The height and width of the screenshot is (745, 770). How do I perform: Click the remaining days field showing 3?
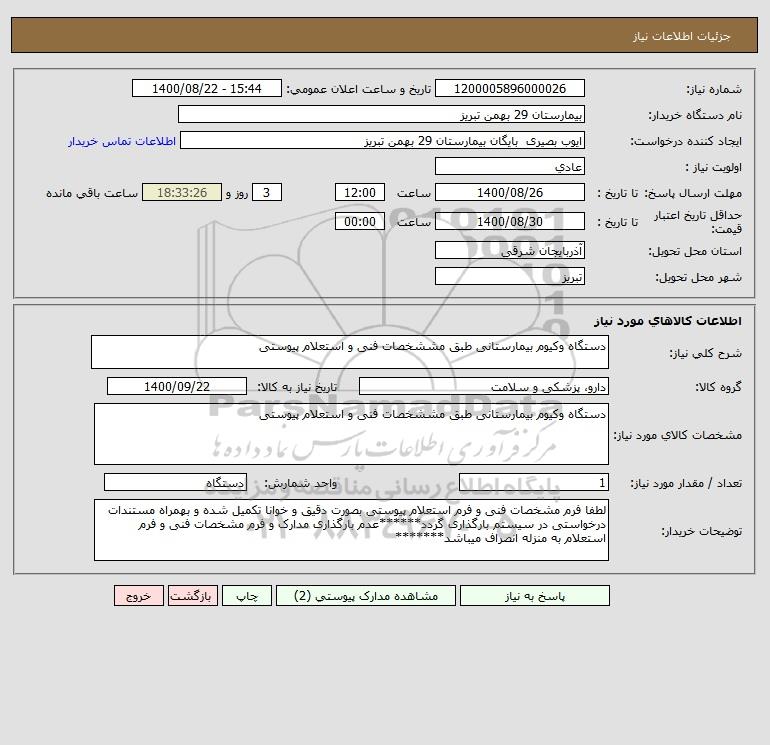point(267,193)
